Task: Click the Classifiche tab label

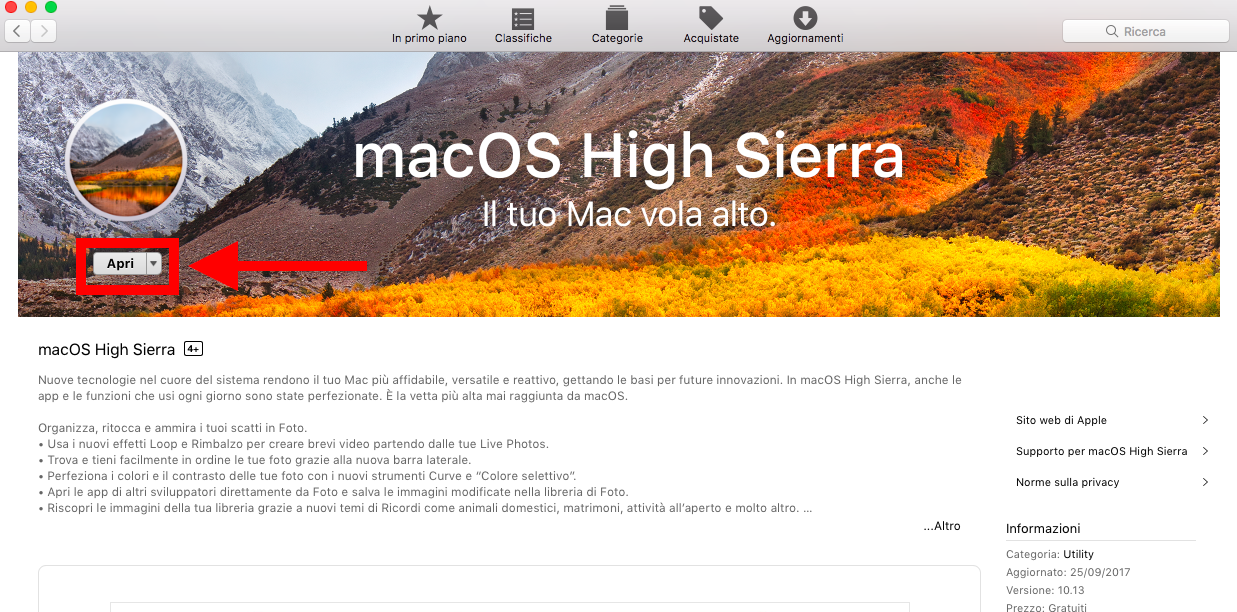Action: pos(523,38)
